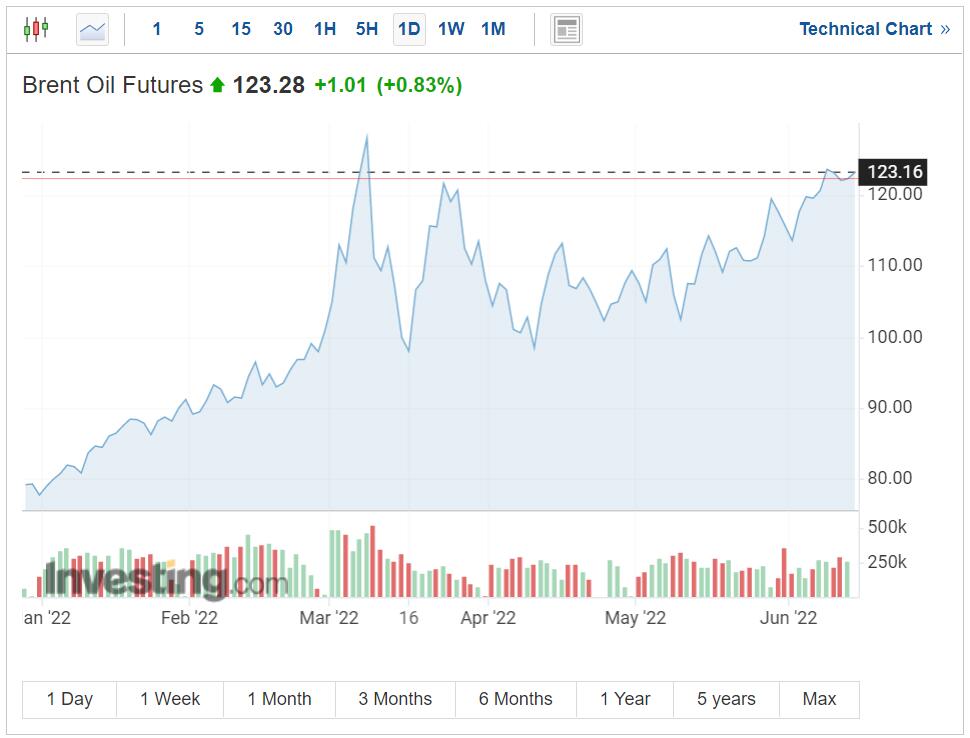Image resolution: width=970 pixels, height=738 pixels.
Task: Open the news overlay icon in toolbar
Action: tap(566, 29)
